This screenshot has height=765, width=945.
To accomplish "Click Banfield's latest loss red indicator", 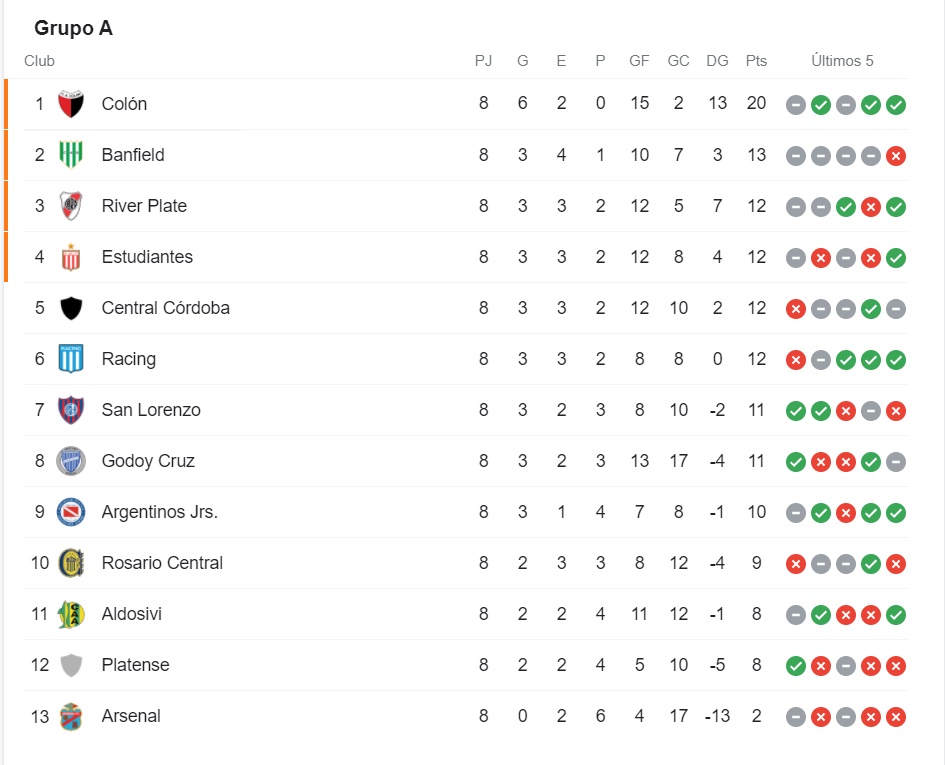I will [x=896, y=156].
